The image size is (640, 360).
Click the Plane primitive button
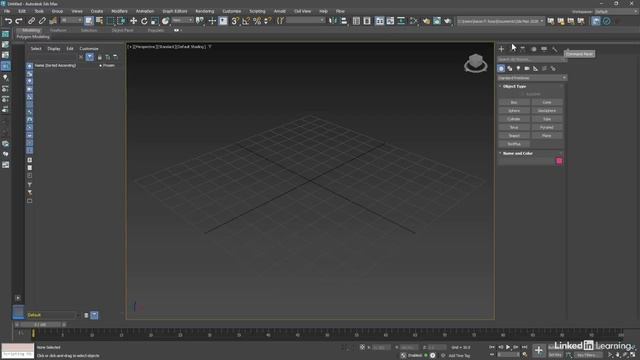pyautogui.click(x=547, y=136)
